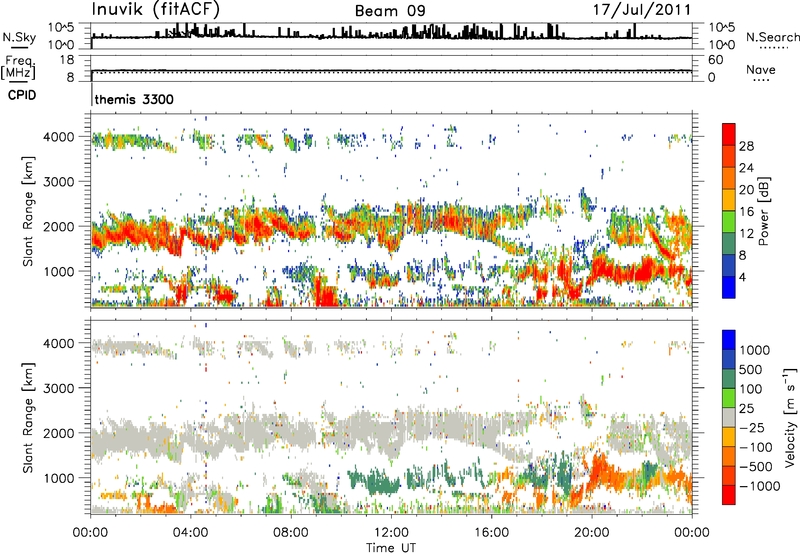Pick the gray -25 to 25 velocity swatch
800x554 pixels.
point(729,417)
